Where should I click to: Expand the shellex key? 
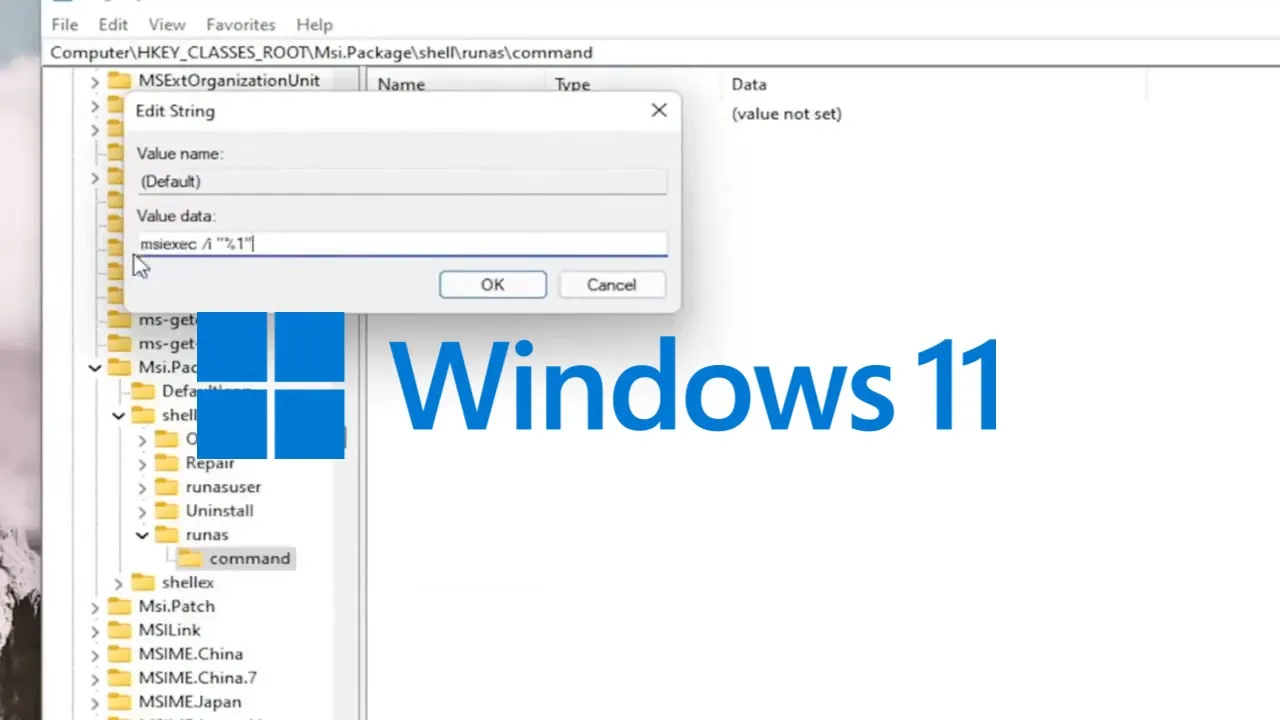pos(118,582)
